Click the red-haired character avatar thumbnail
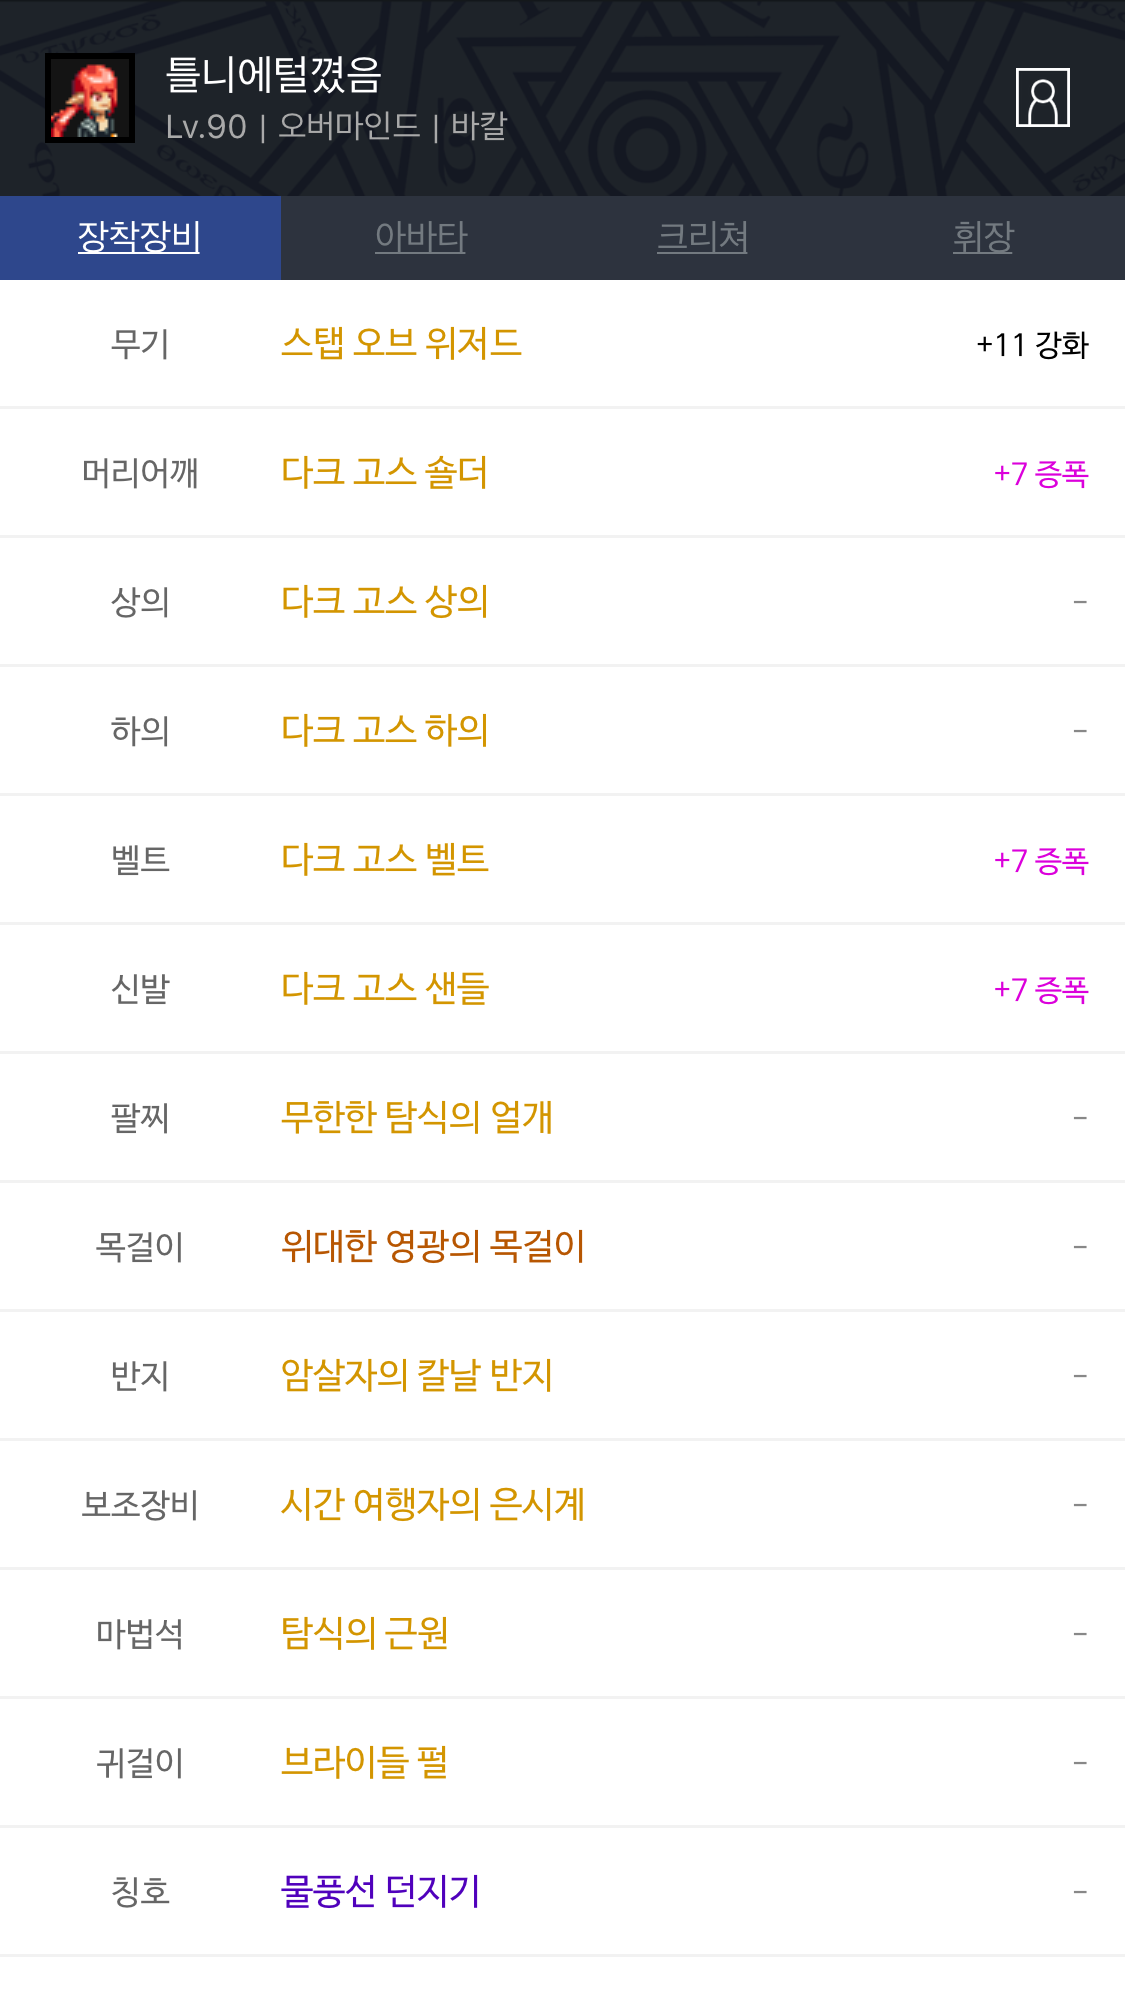The image size is (1125, 2001). click(90, 98)
